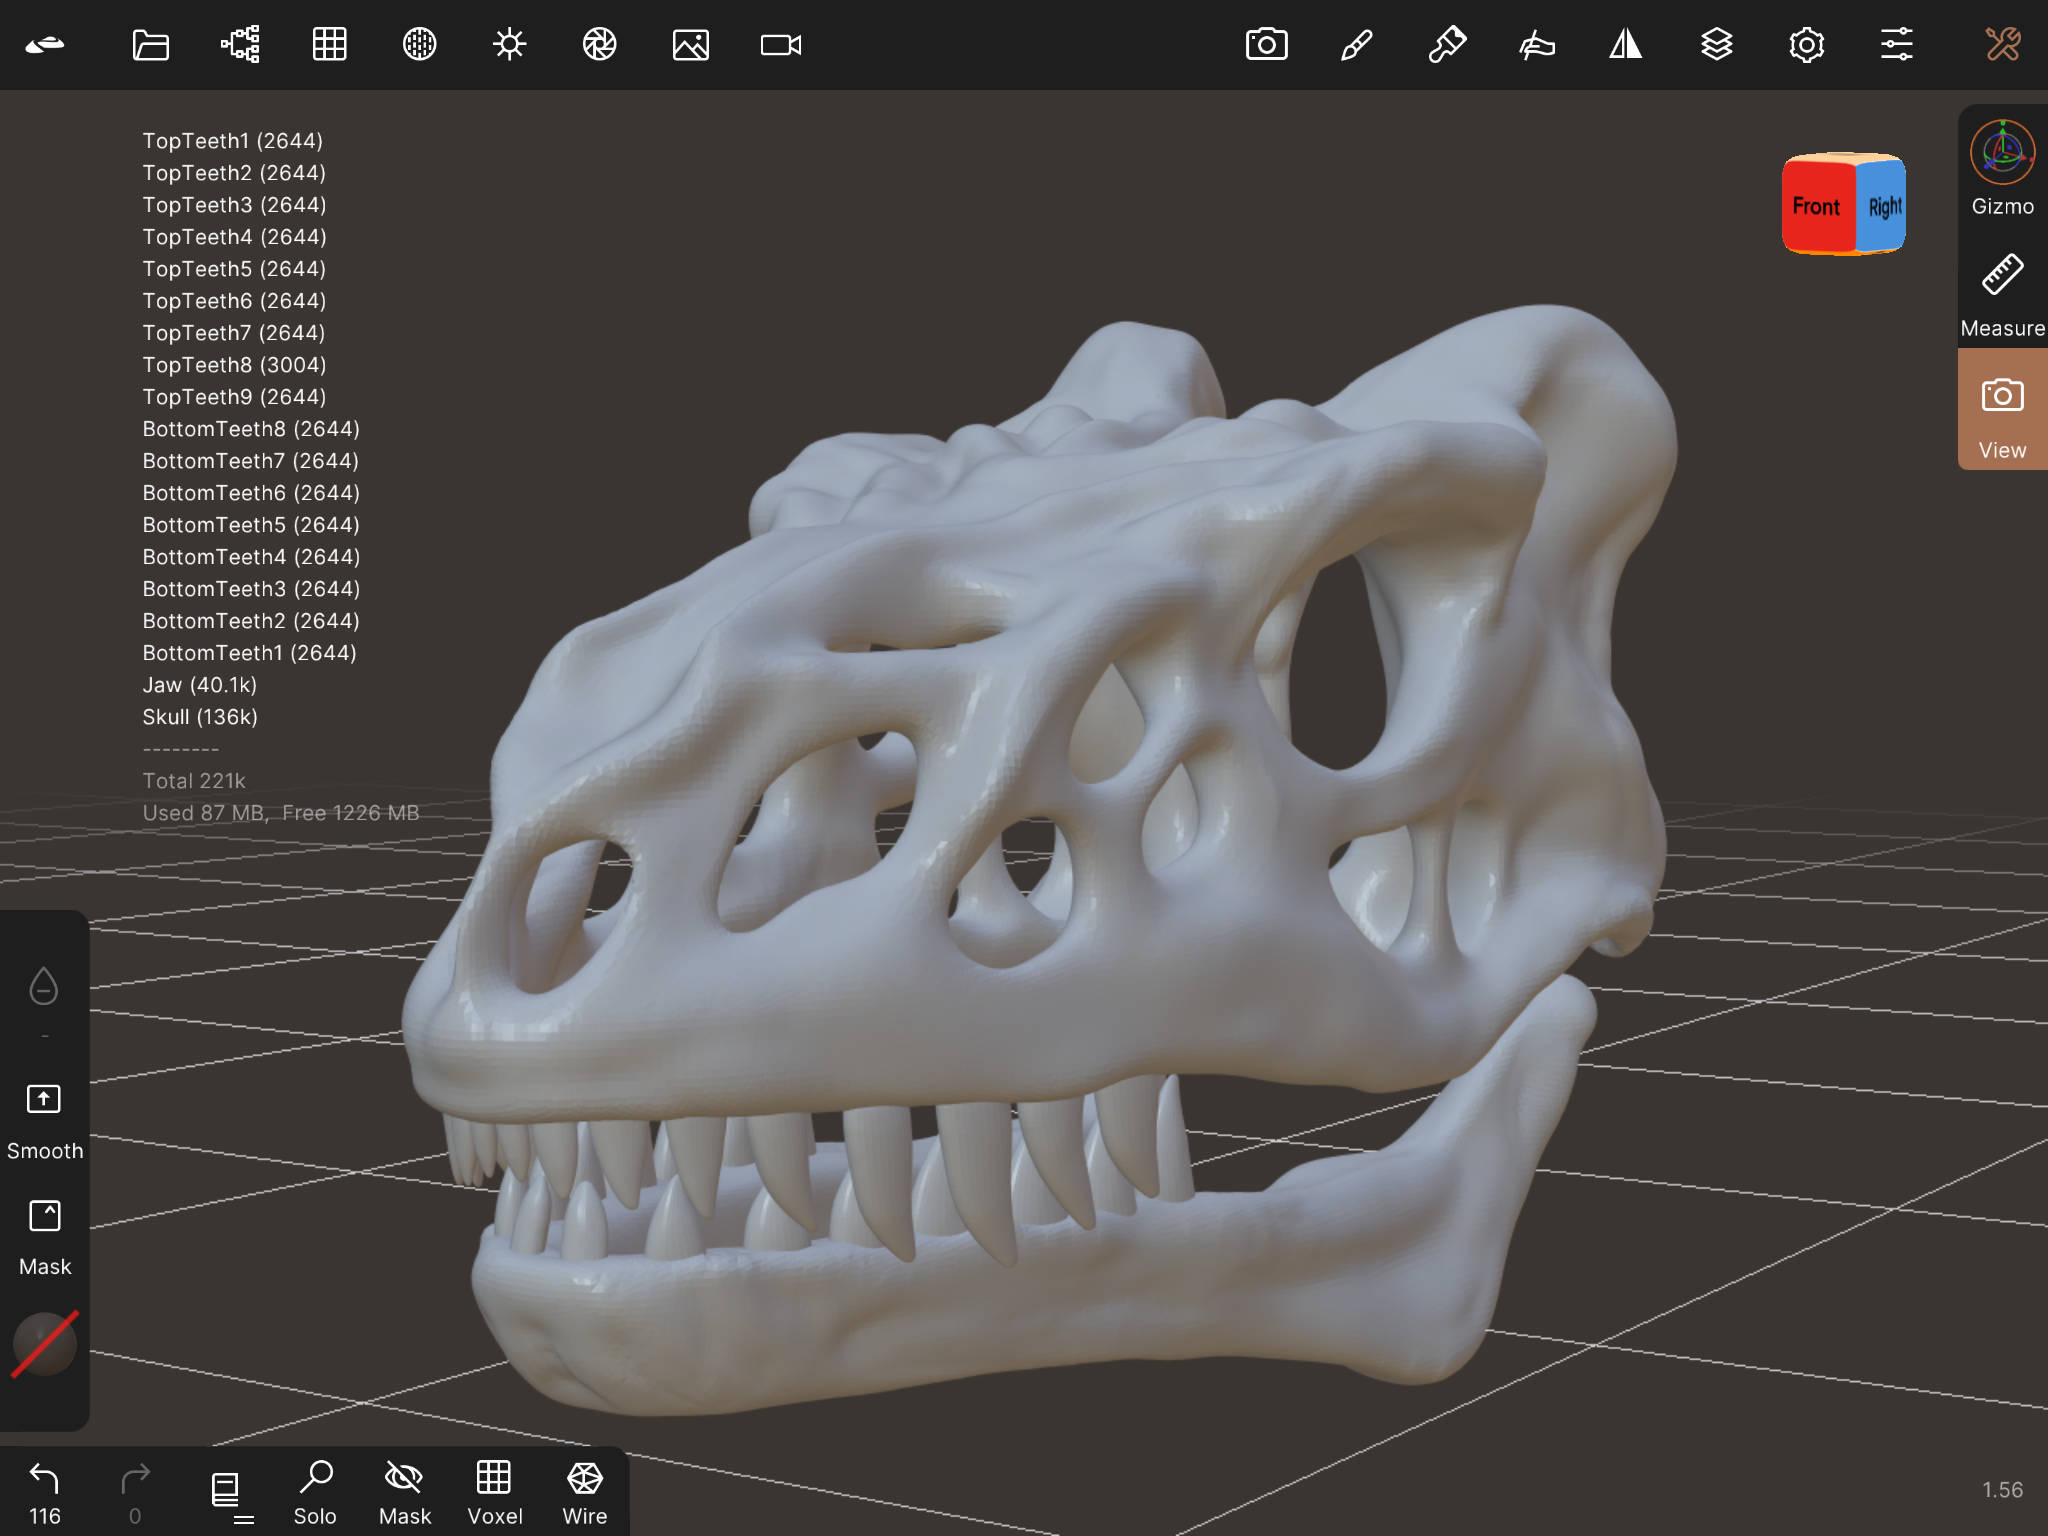Image resolution: width=2048 pixels, height=1536 pixels.
Task: Open the Files folder menu
Action: tap(150, 45)
